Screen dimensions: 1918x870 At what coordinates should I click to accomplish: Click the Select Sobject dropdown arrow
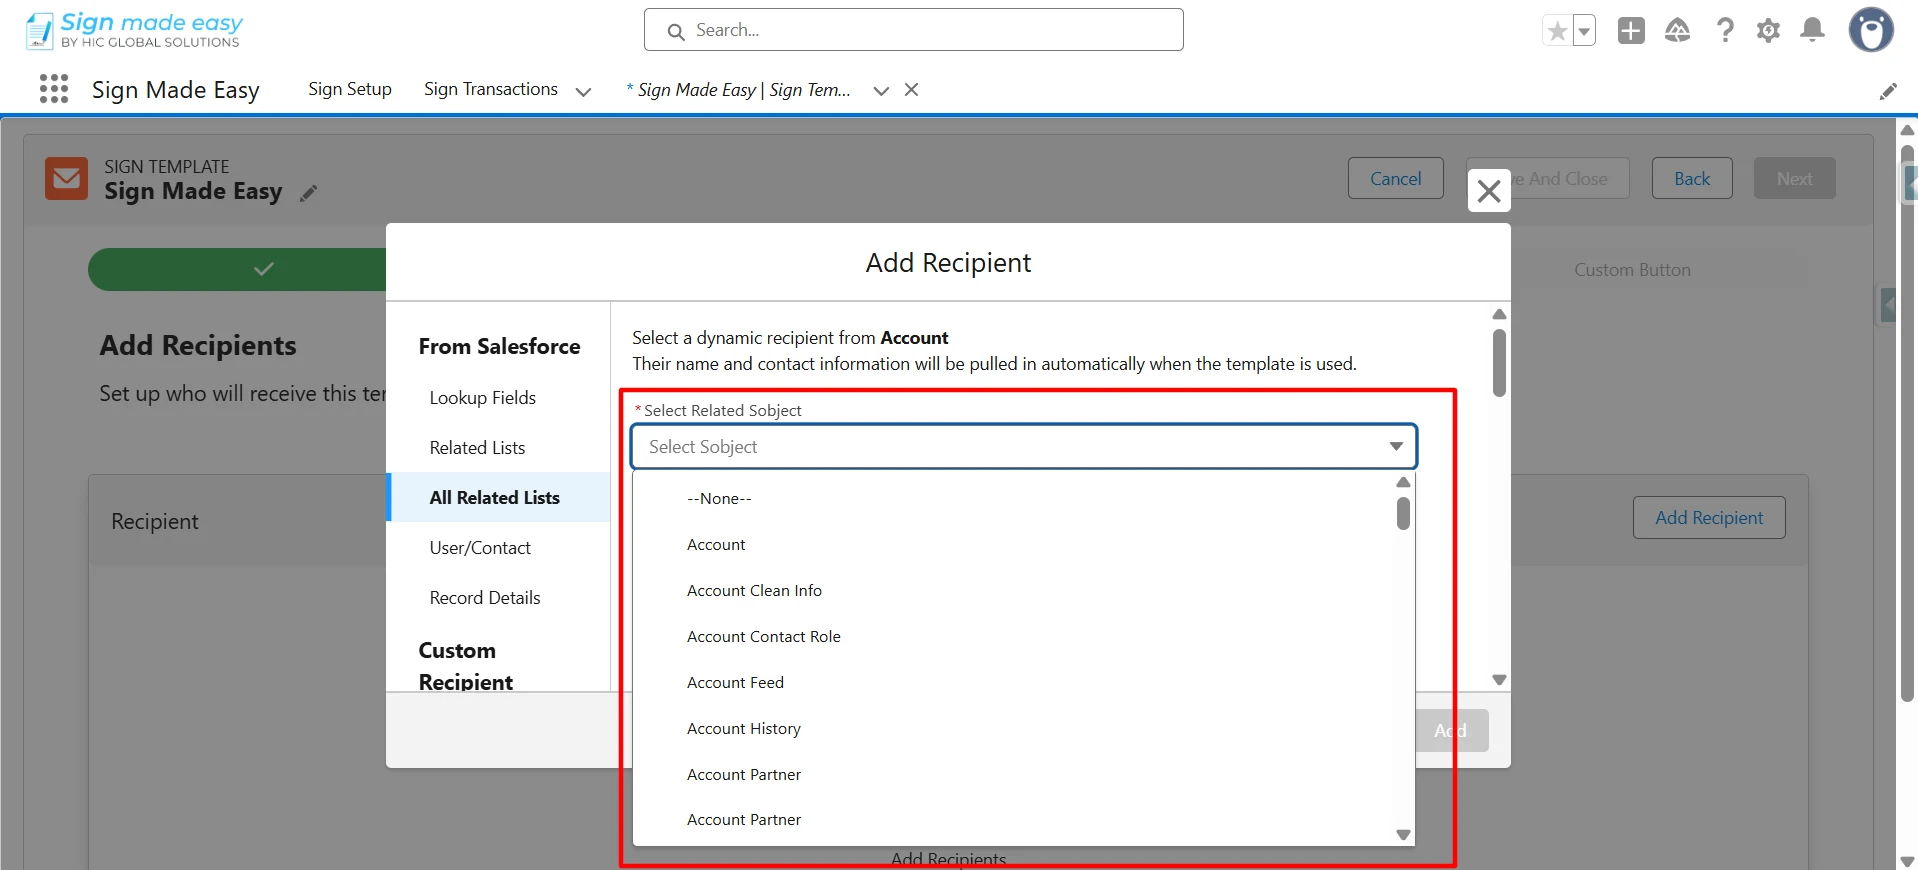[1396, 447]
